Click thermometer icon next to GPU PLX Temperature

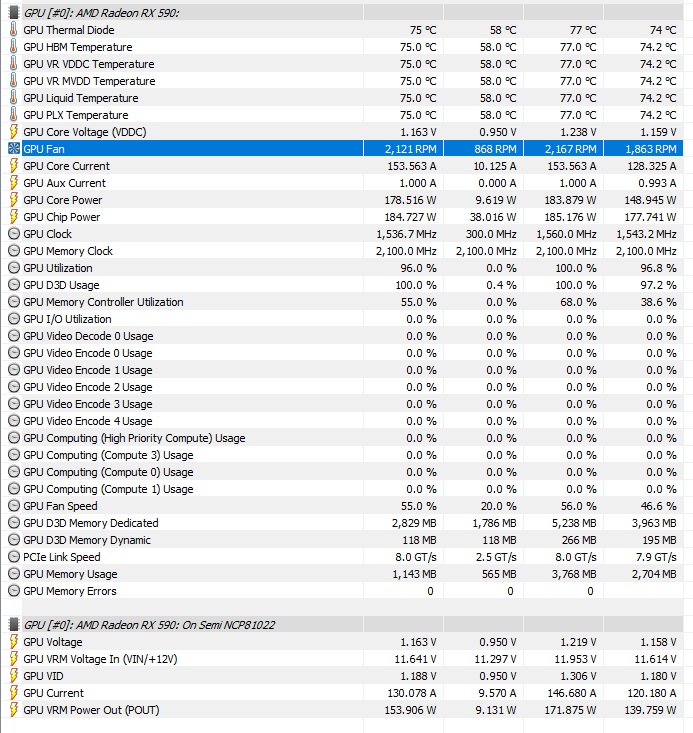[x=14, y=115]
